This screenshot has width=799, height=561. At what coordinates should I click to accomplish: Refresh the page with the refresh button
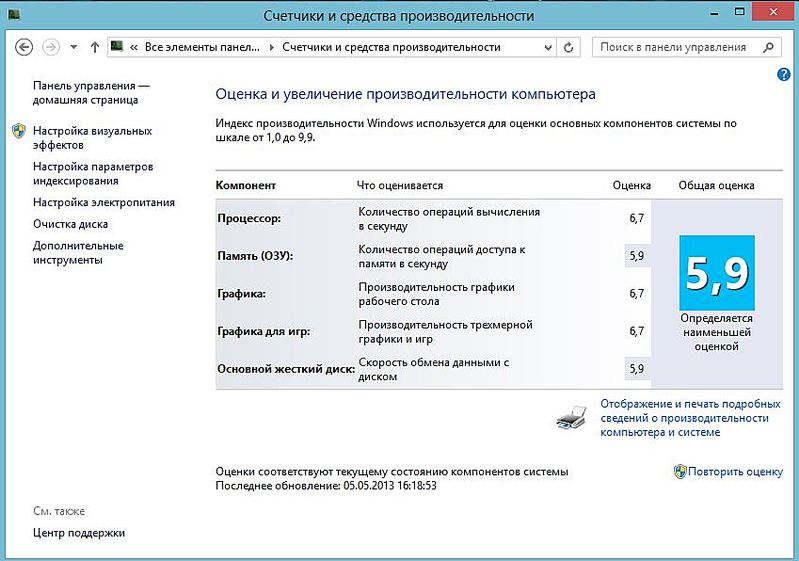568,47
